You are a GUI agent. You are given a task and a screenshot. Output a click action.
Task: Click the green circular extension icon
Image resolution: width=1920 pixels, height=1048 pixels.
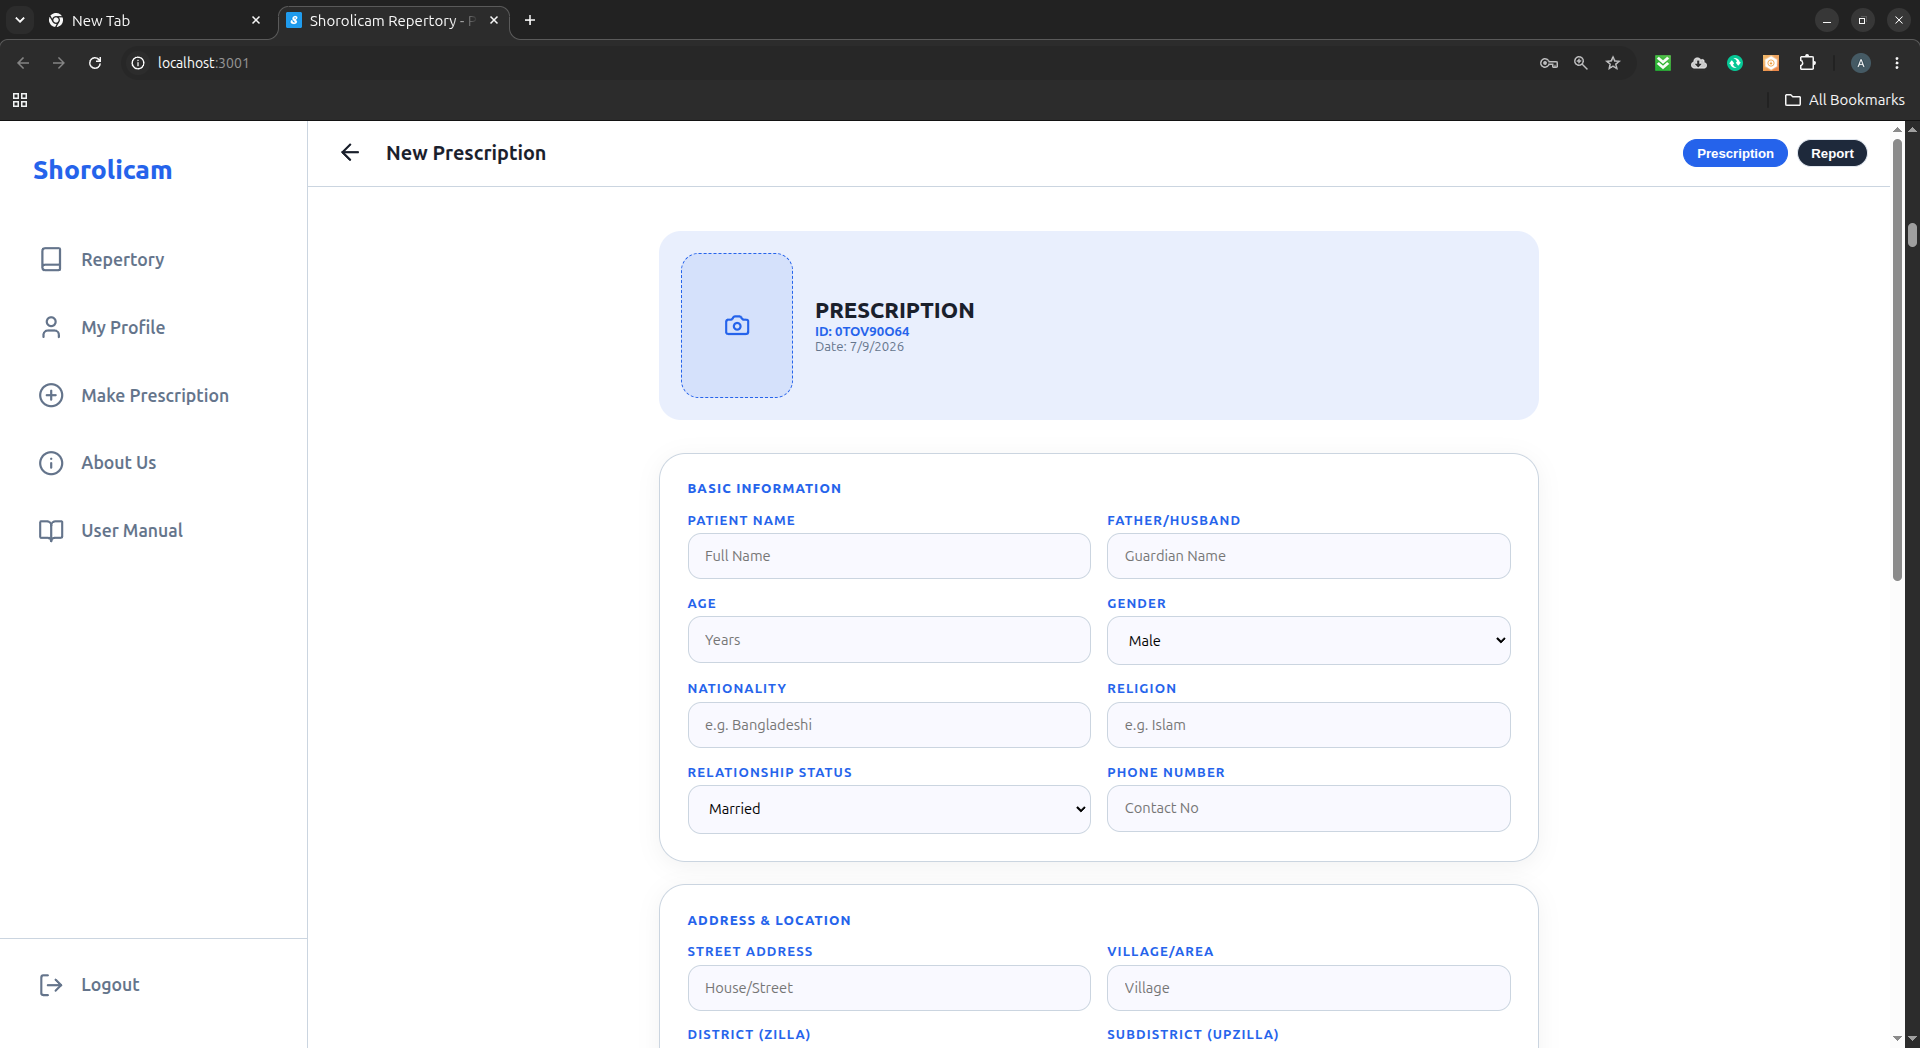1735,63
